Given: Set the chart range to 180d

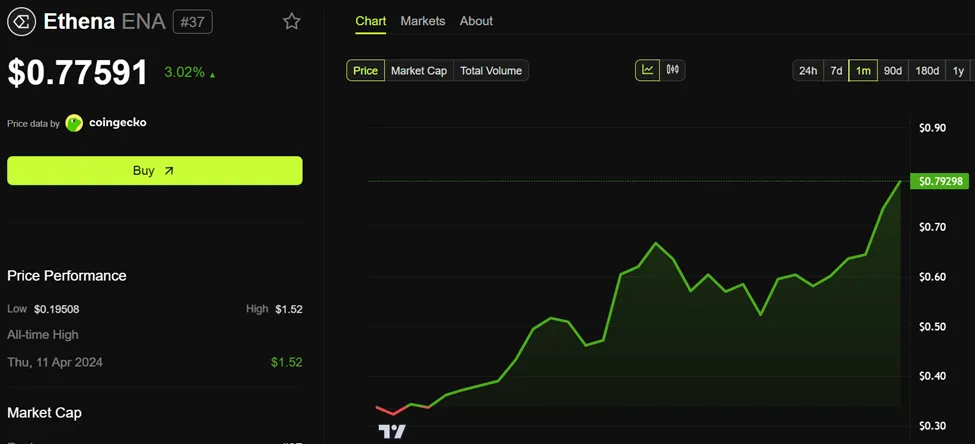Looking at the screenshot, I should tap(927, 71).
